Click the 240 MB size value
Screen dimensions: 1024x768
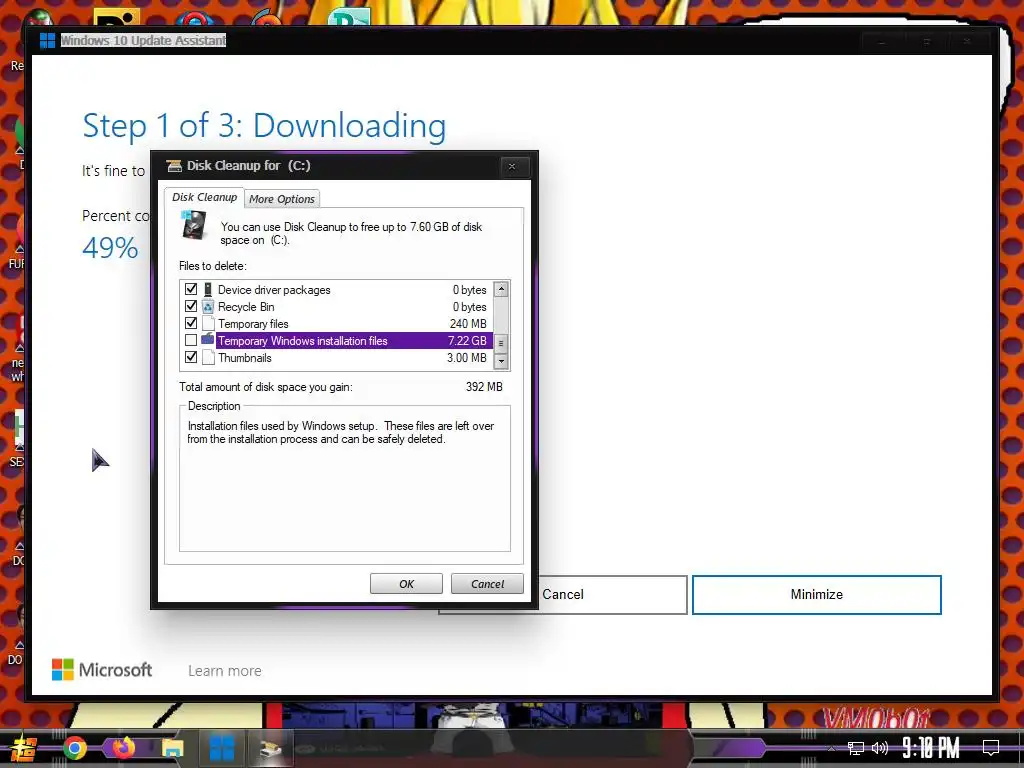[468, 324]
